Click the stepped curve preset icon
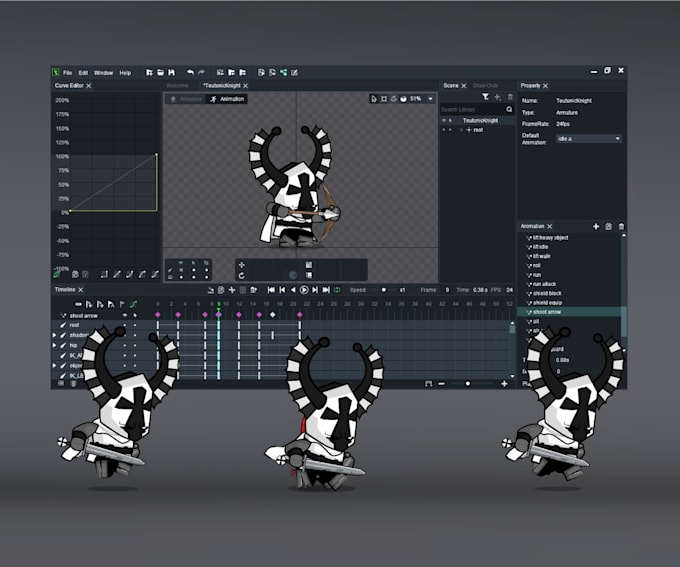Viewport: 680px width, 567px height. (x=104, y=274)
